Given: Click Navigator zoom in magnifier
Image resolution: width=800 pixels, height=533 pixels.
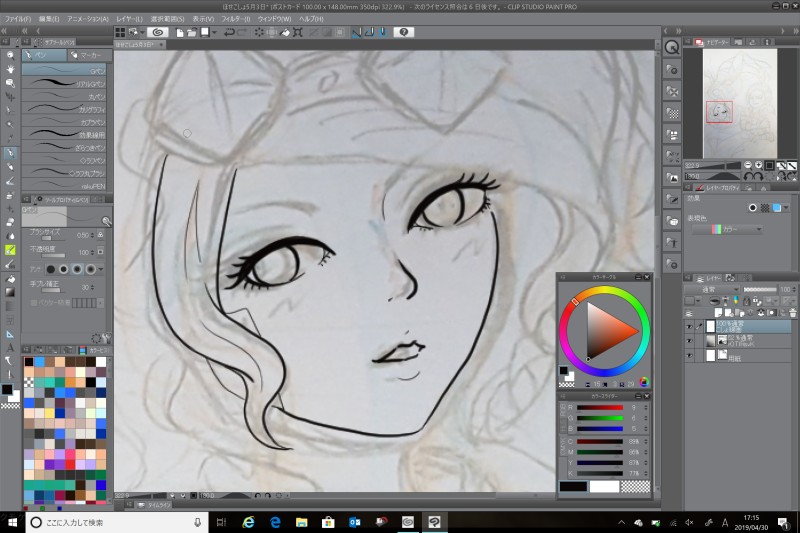Looking at the screenshot, I should pyautogui.click(x=759, y=165).
